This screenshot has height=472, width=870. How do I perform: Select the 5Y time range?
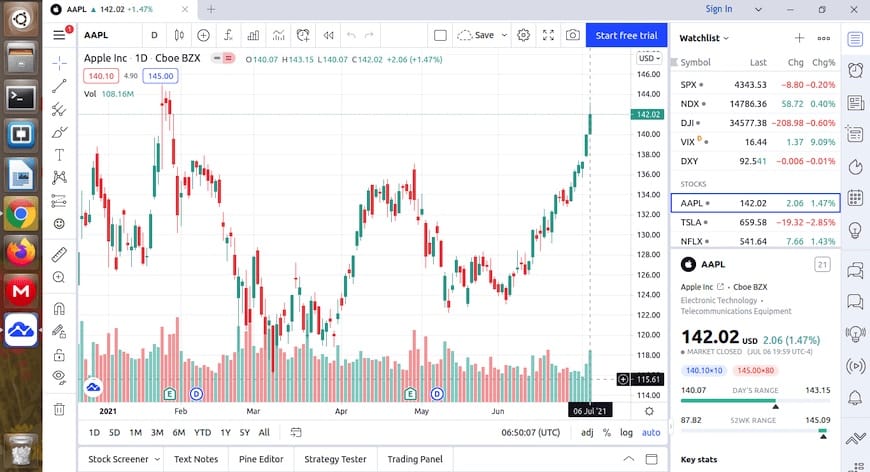click(245, 433)
